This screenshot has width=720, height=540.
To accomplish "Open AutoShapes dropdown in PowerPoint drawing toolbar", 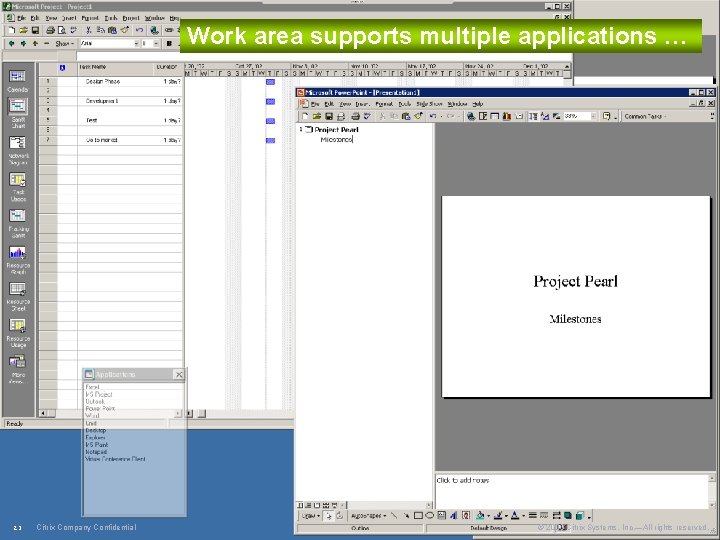I will [368, 516].
